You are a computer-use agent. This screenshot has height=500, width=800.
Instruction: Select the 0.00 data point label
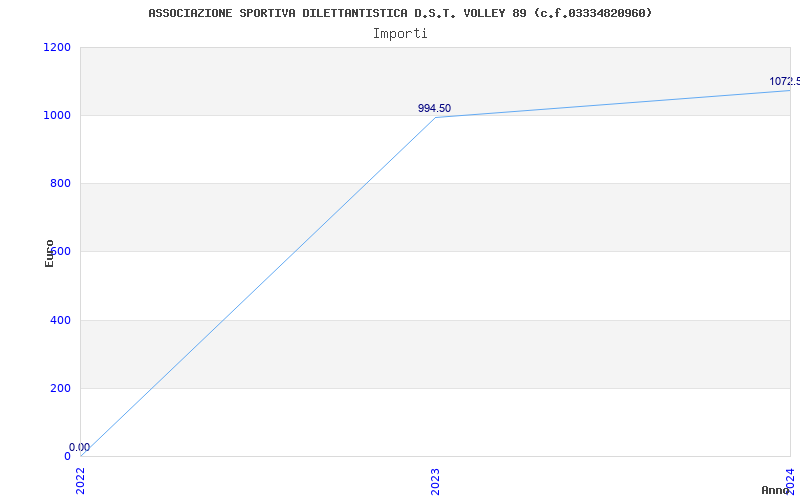tap(80, 447)
